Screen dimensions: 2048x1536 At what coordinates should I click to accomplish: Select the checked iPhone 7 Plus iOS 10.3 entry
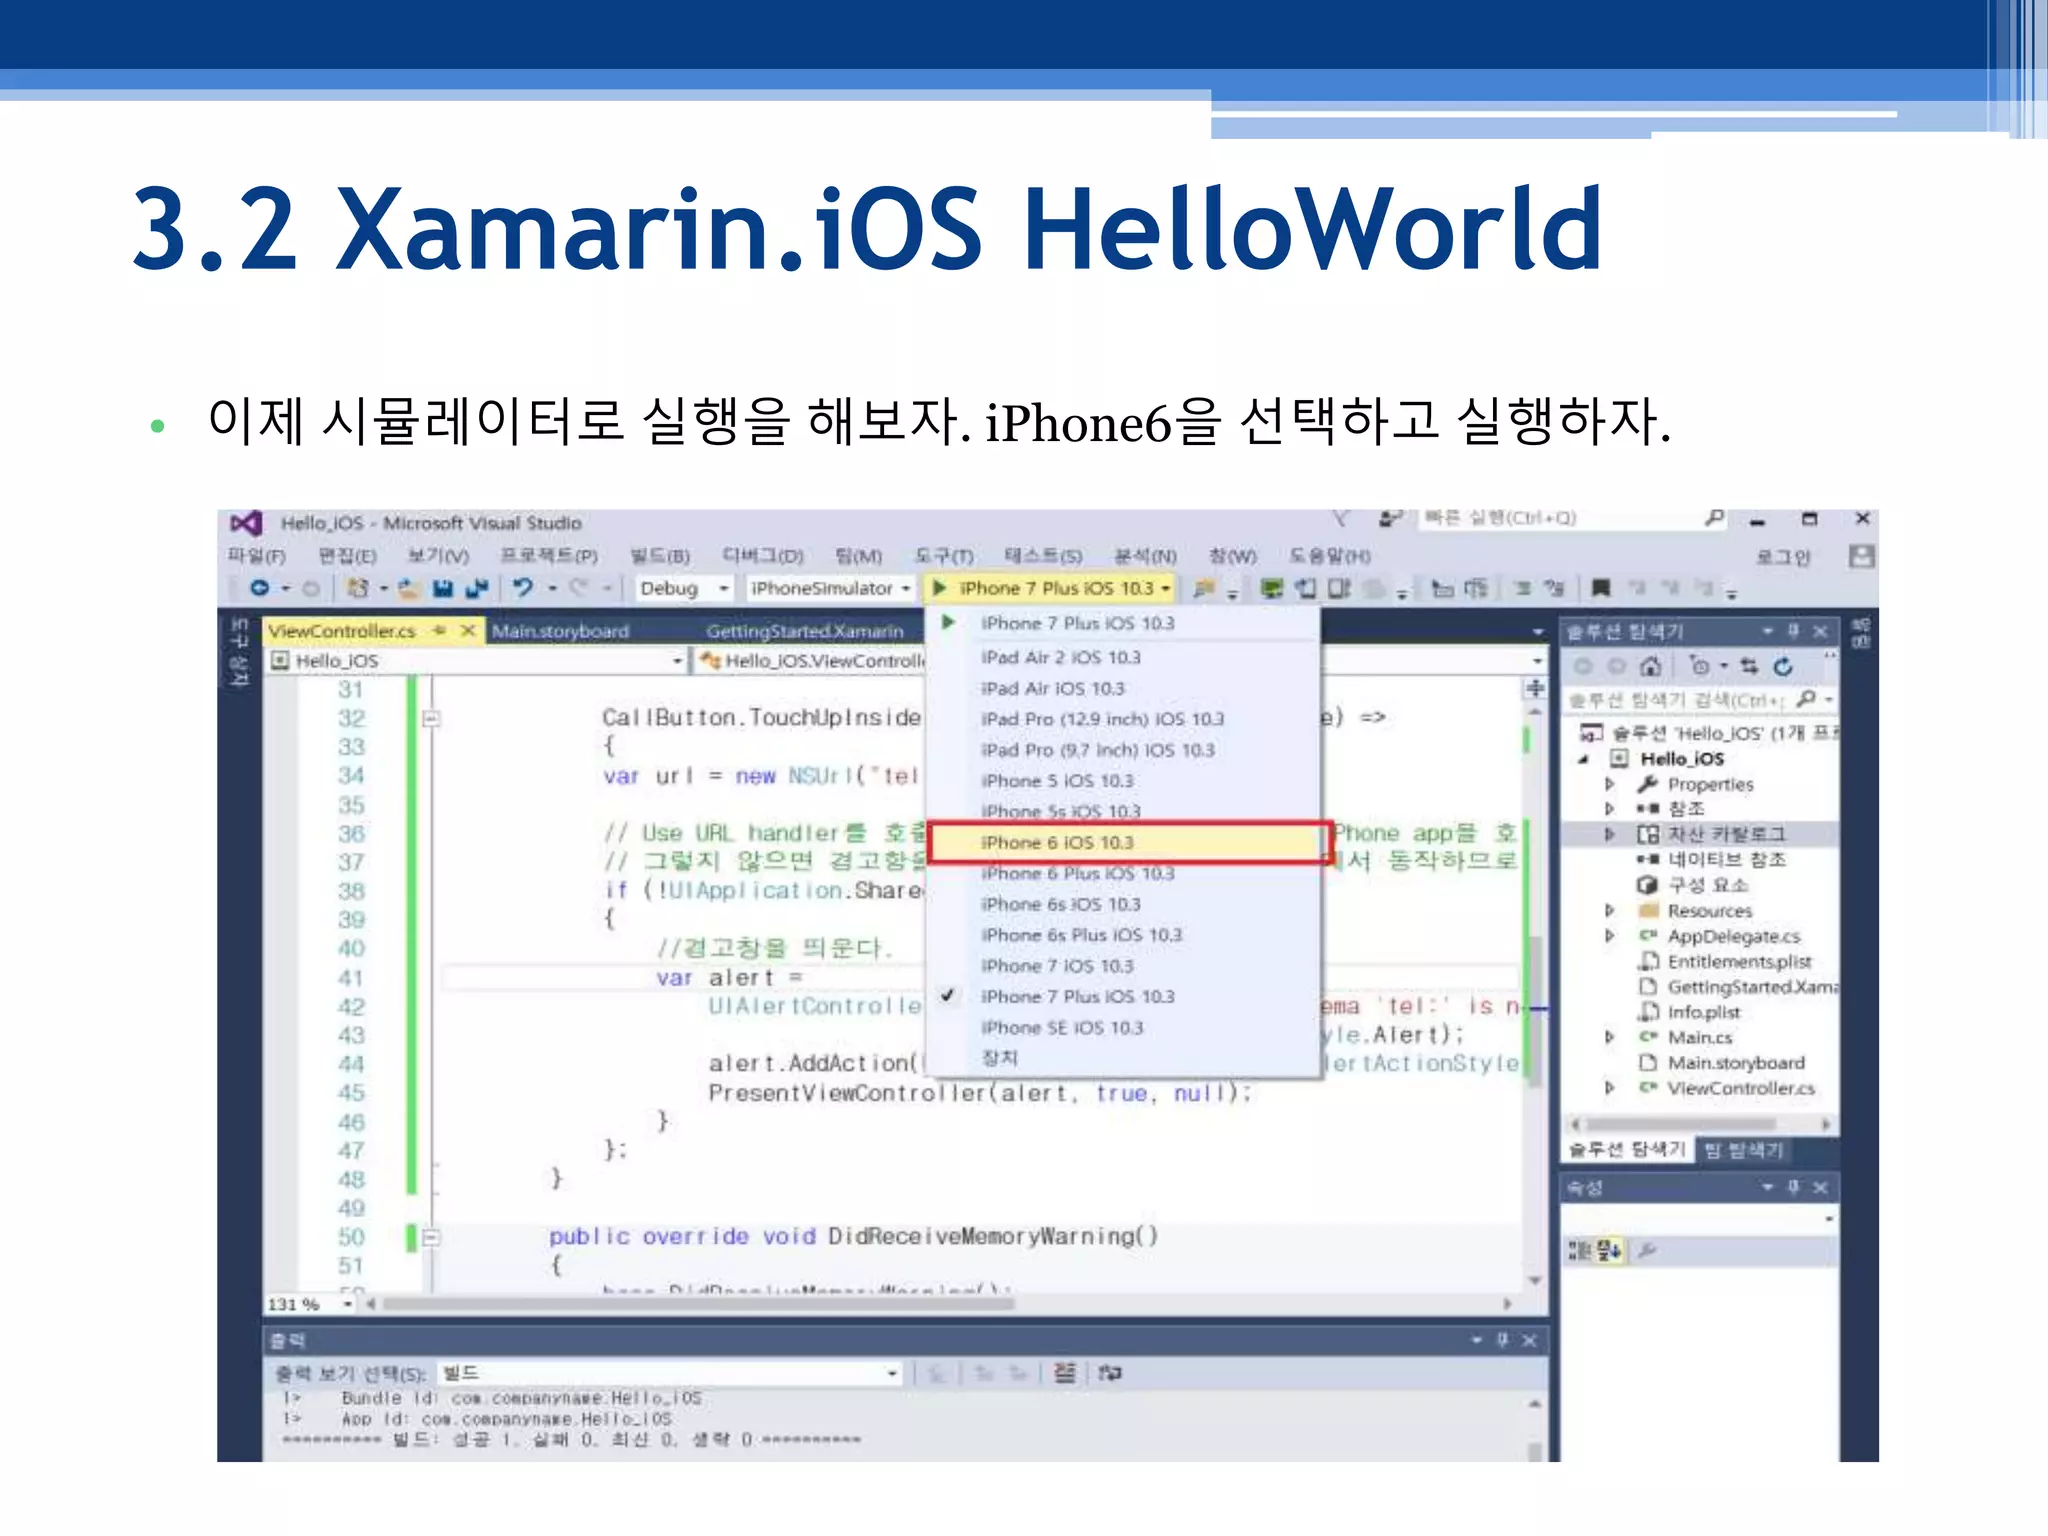(x=1123, y=997)
